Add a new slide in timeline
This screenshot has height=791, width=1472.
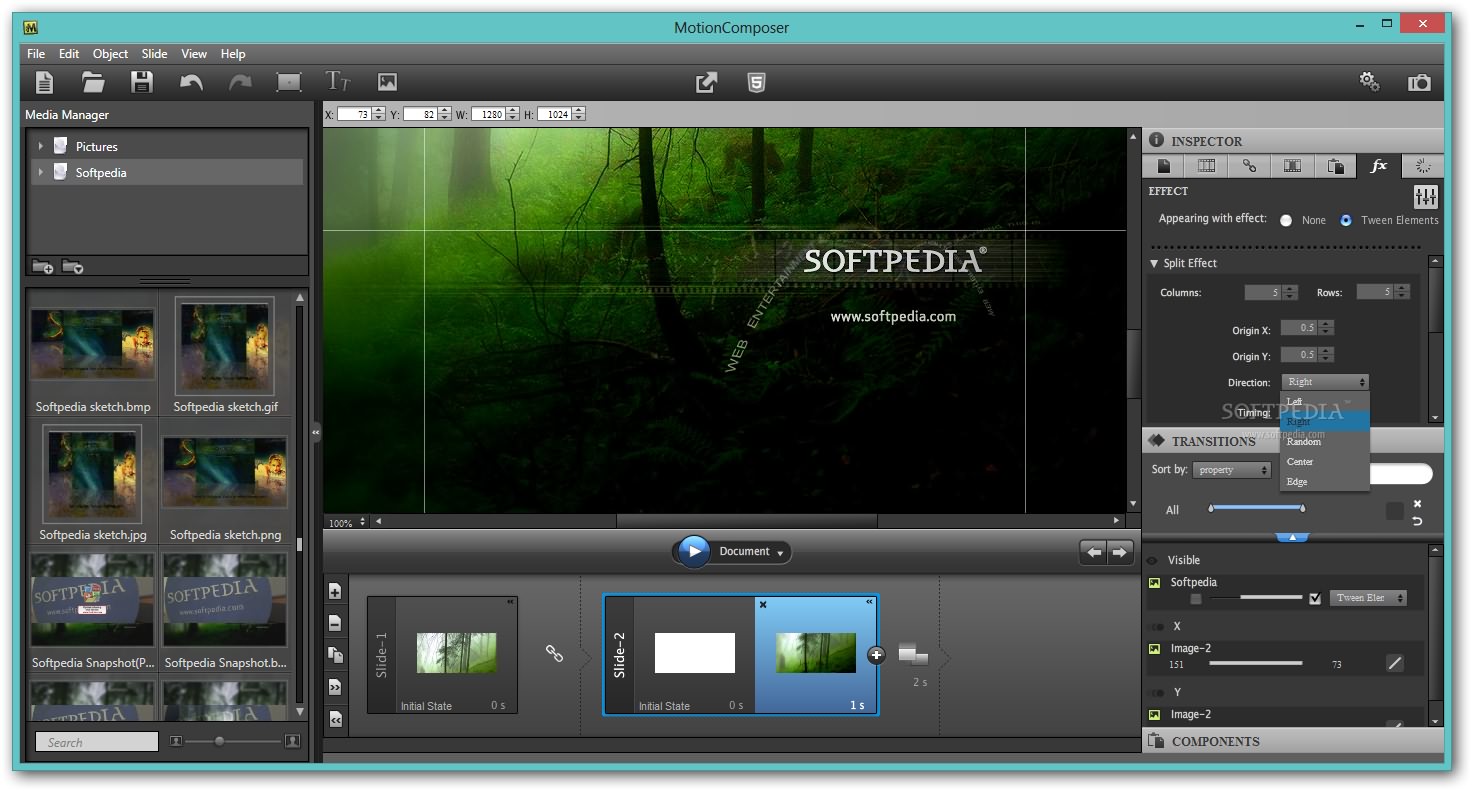[335, 591]
